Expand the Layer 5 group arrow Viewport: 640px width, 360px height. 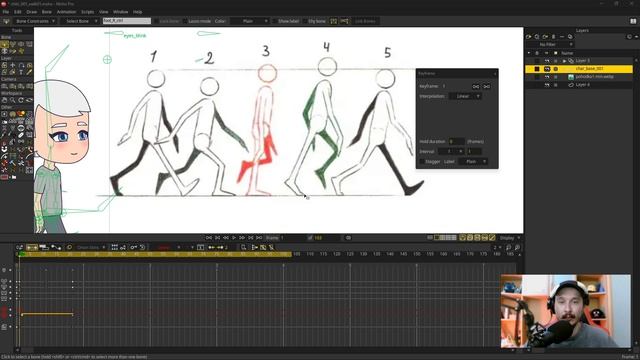564,61
